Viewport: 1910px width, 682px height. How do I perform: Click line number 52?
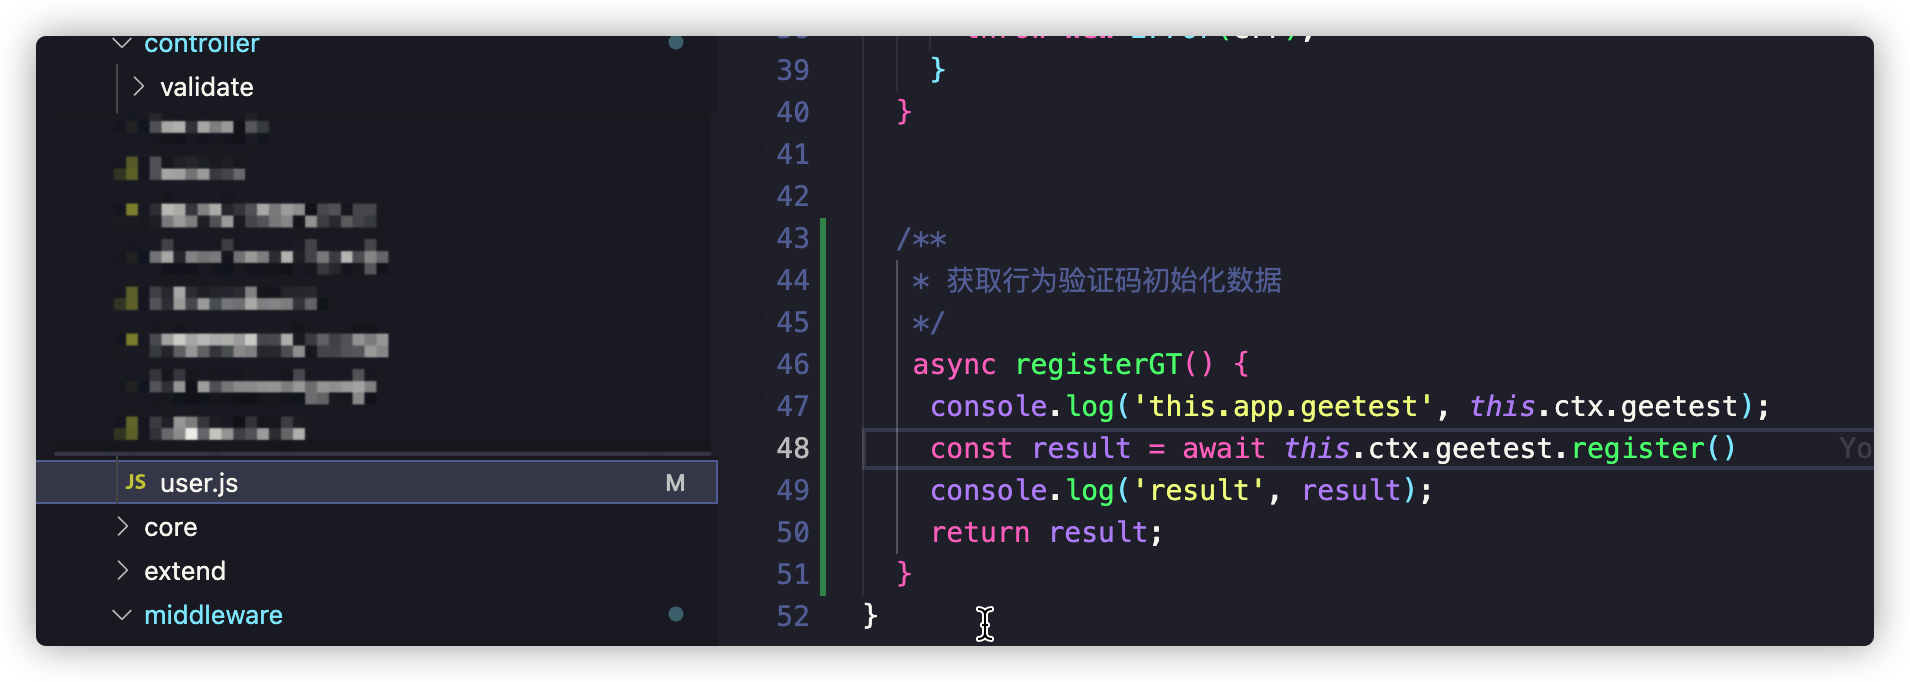793,616
